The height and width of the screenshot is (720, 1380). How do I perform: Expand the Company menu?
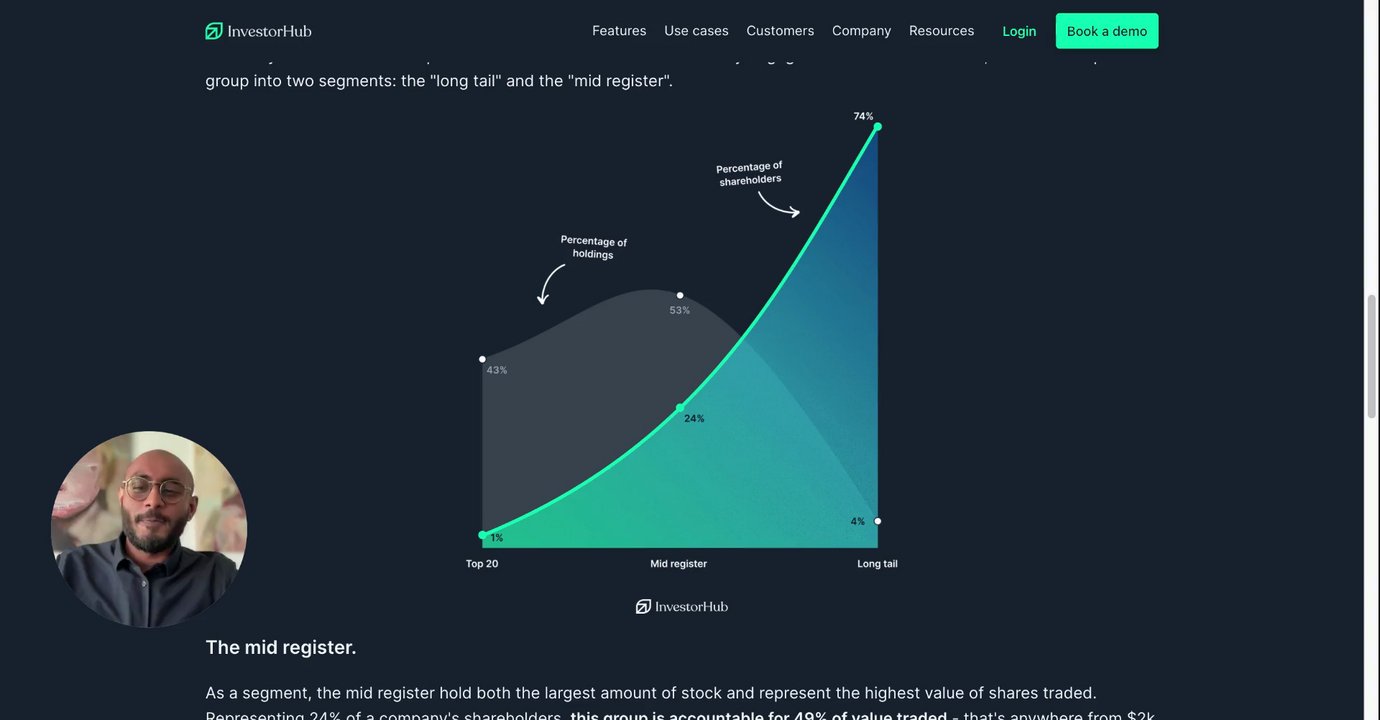coord(861,31)
